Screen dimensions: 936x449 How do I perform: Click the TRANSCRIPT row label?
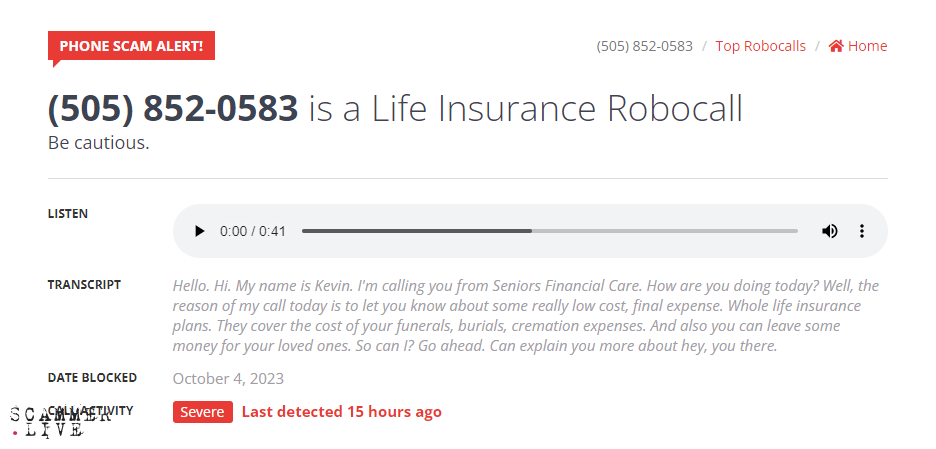pos(84,285)
